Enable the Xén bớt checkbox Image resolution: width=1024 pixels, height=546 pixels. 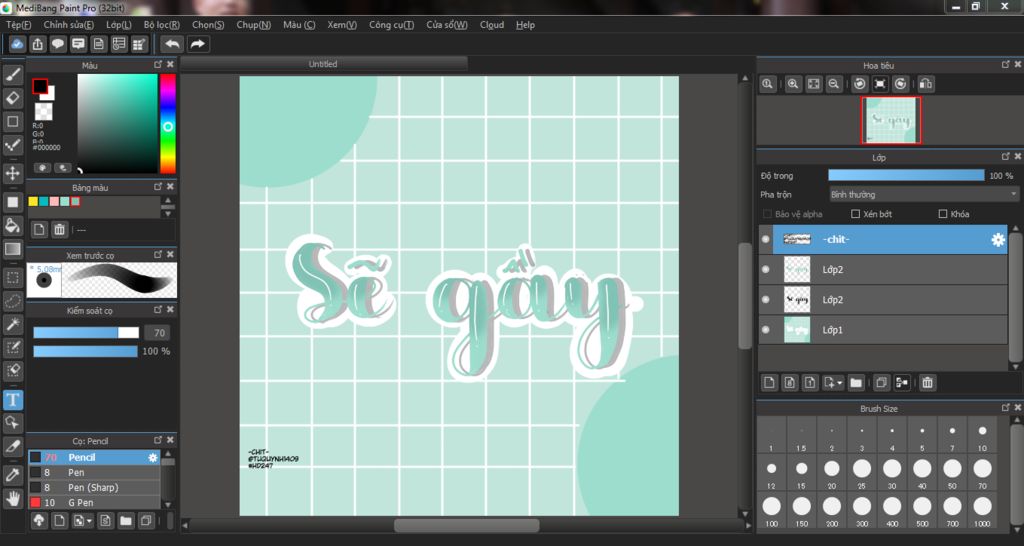855,214
